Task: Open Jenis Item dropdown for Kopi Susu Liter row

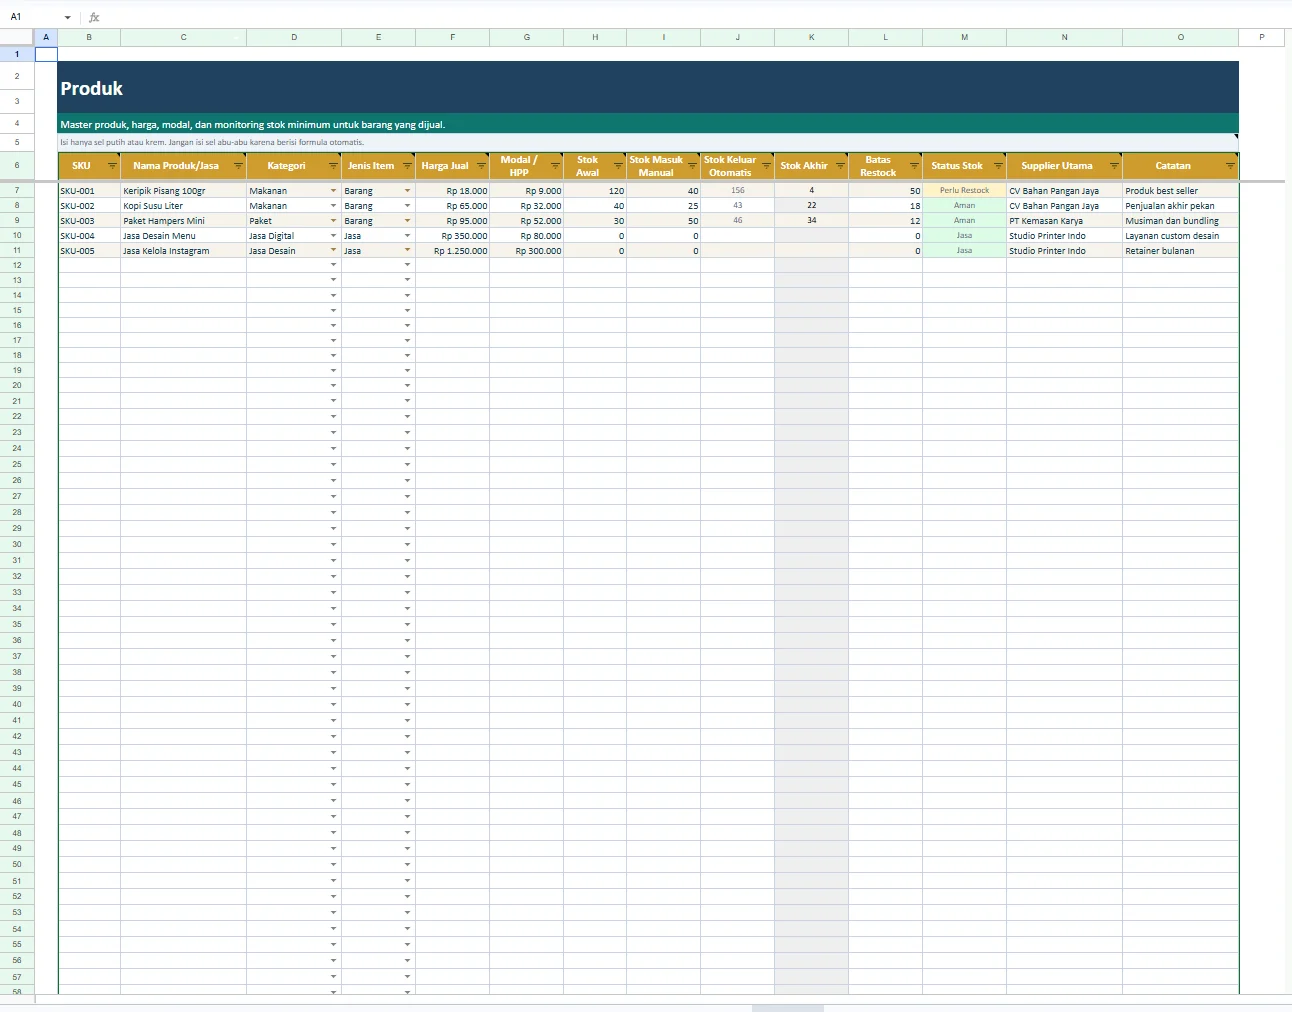Action: coord(407,206)
